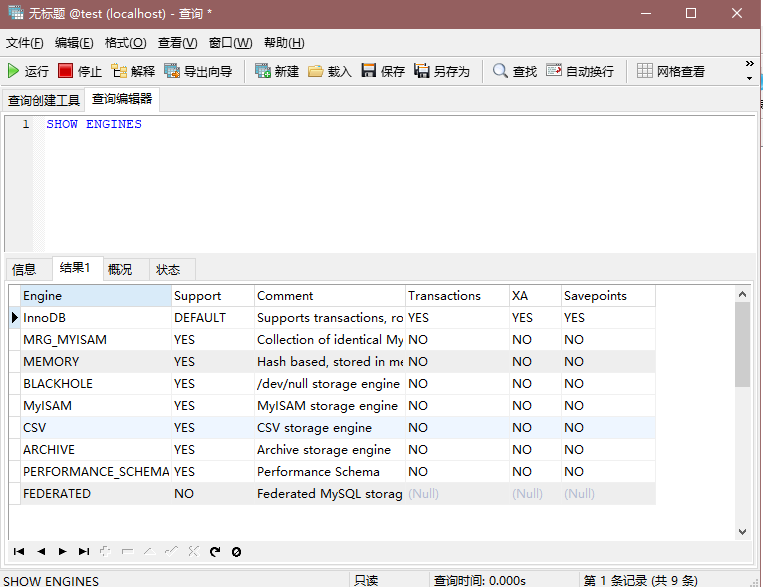The image size is (763, 587).
Task: Click the delete record minus icon
Action: coord(127,551)
